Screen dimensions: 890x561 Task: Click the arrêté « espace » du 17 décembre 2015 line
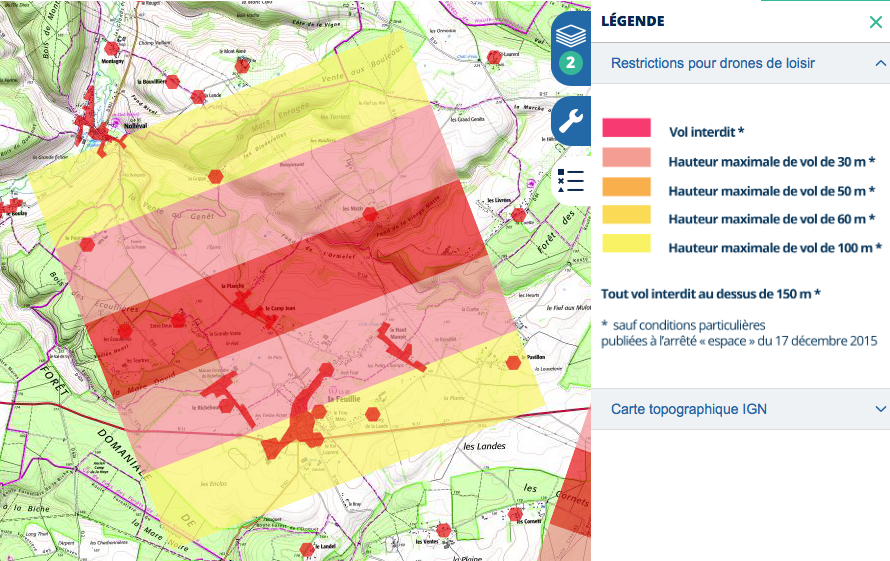click(x=739, y=341)
